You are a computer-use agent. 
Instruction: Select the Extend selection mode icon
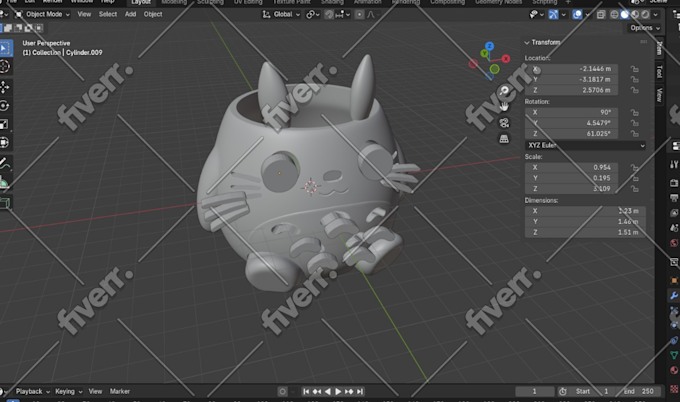click(x=8, y=28)
